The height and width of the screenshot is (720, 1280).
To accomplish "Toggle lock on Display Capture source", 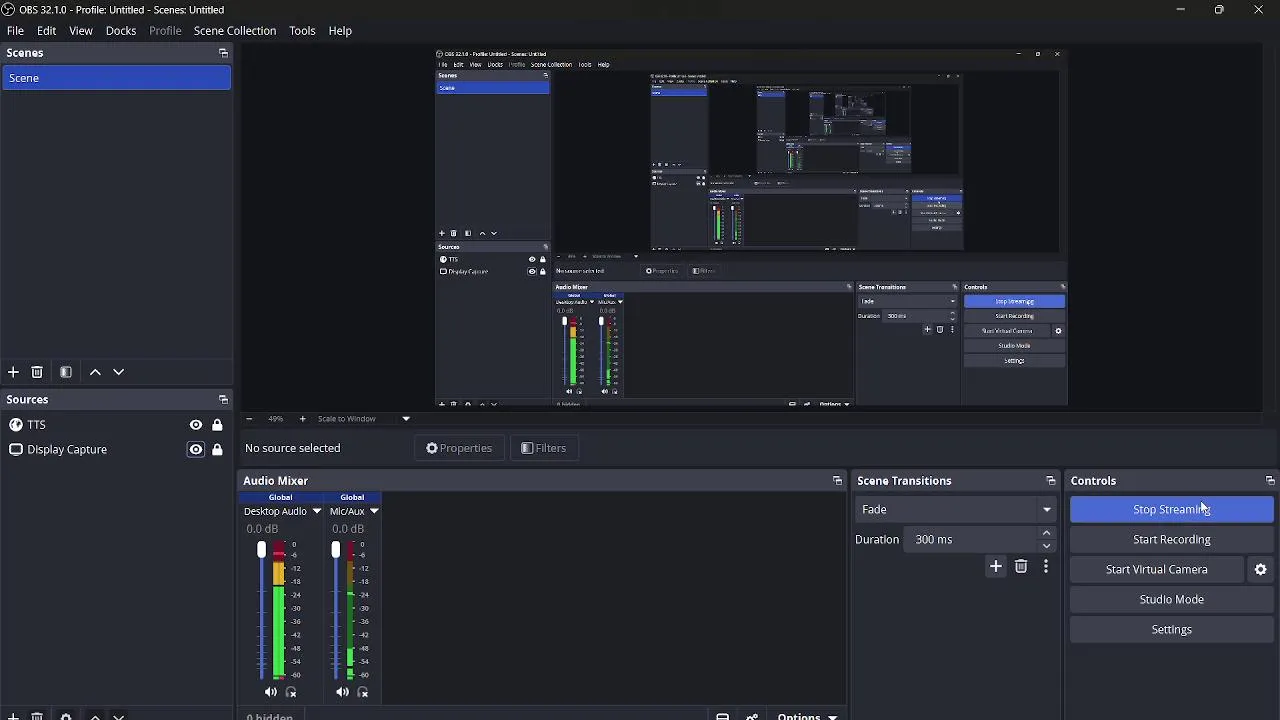I will point(217,450).
